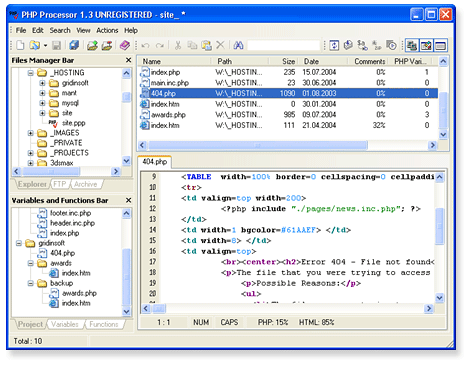Click the run preview toolbar icon
The image size is (469, 367).
pyautogui.click(x=391, y=45)
